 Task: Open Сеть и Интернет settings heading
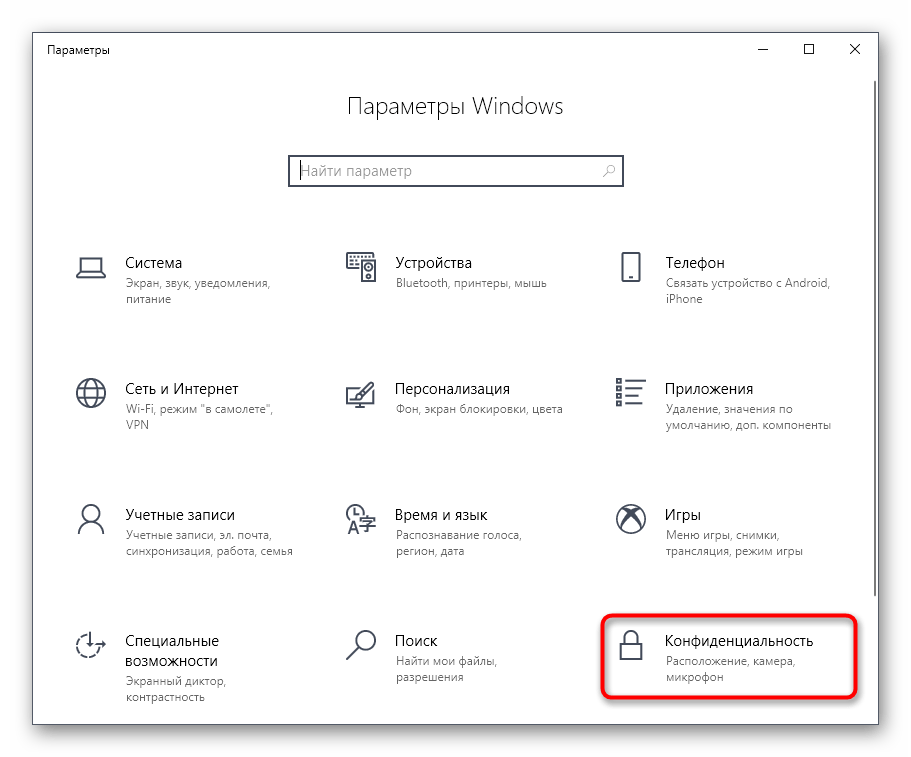182,389
